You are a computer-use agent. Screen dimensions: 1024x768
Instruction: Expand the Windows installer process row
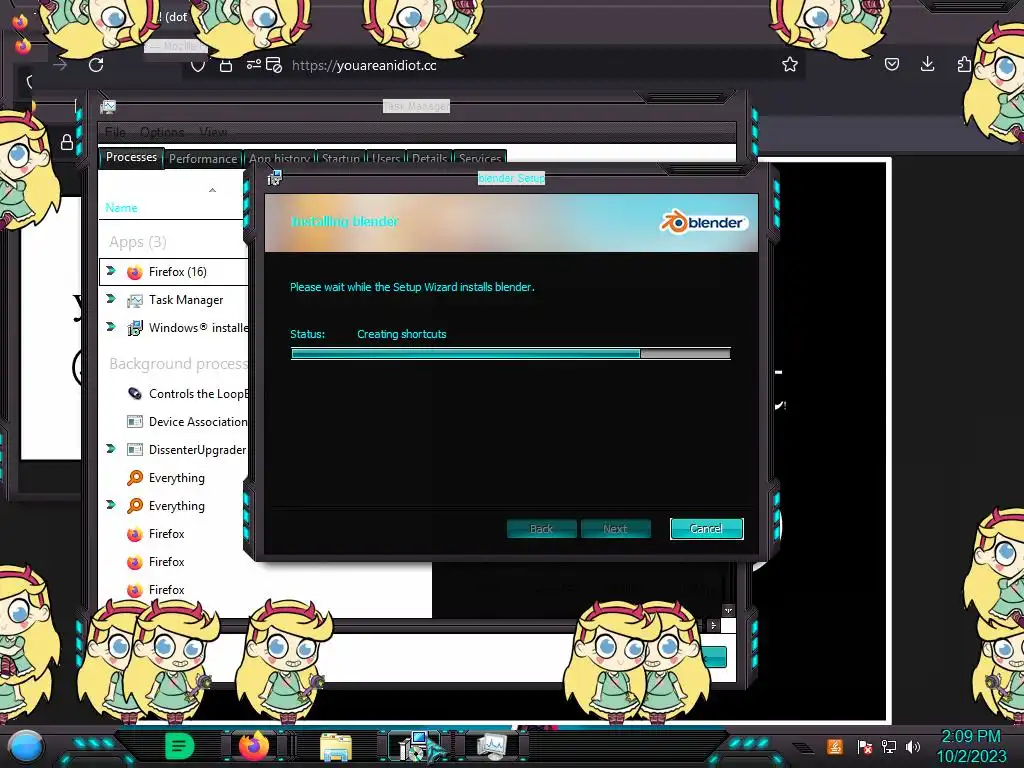click(110, 327)
